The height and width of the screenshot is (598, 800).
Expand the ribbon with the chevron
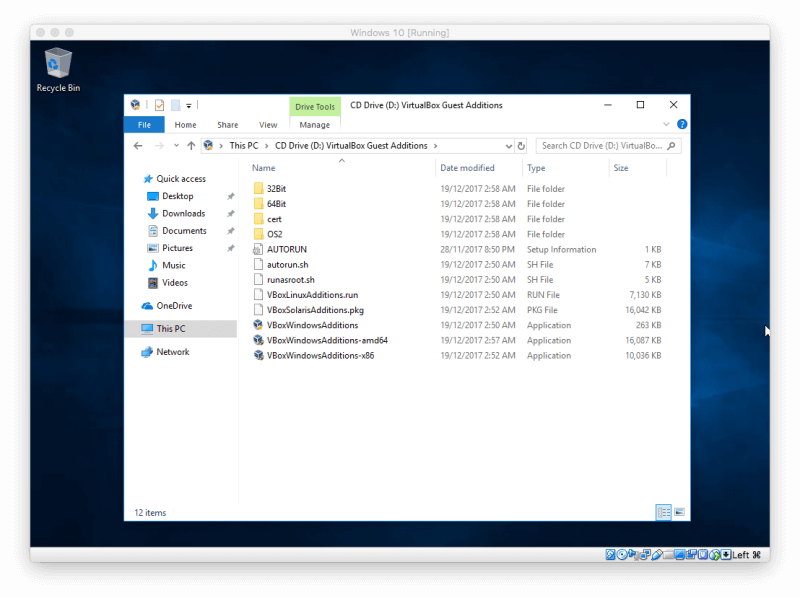coord(666,124)
